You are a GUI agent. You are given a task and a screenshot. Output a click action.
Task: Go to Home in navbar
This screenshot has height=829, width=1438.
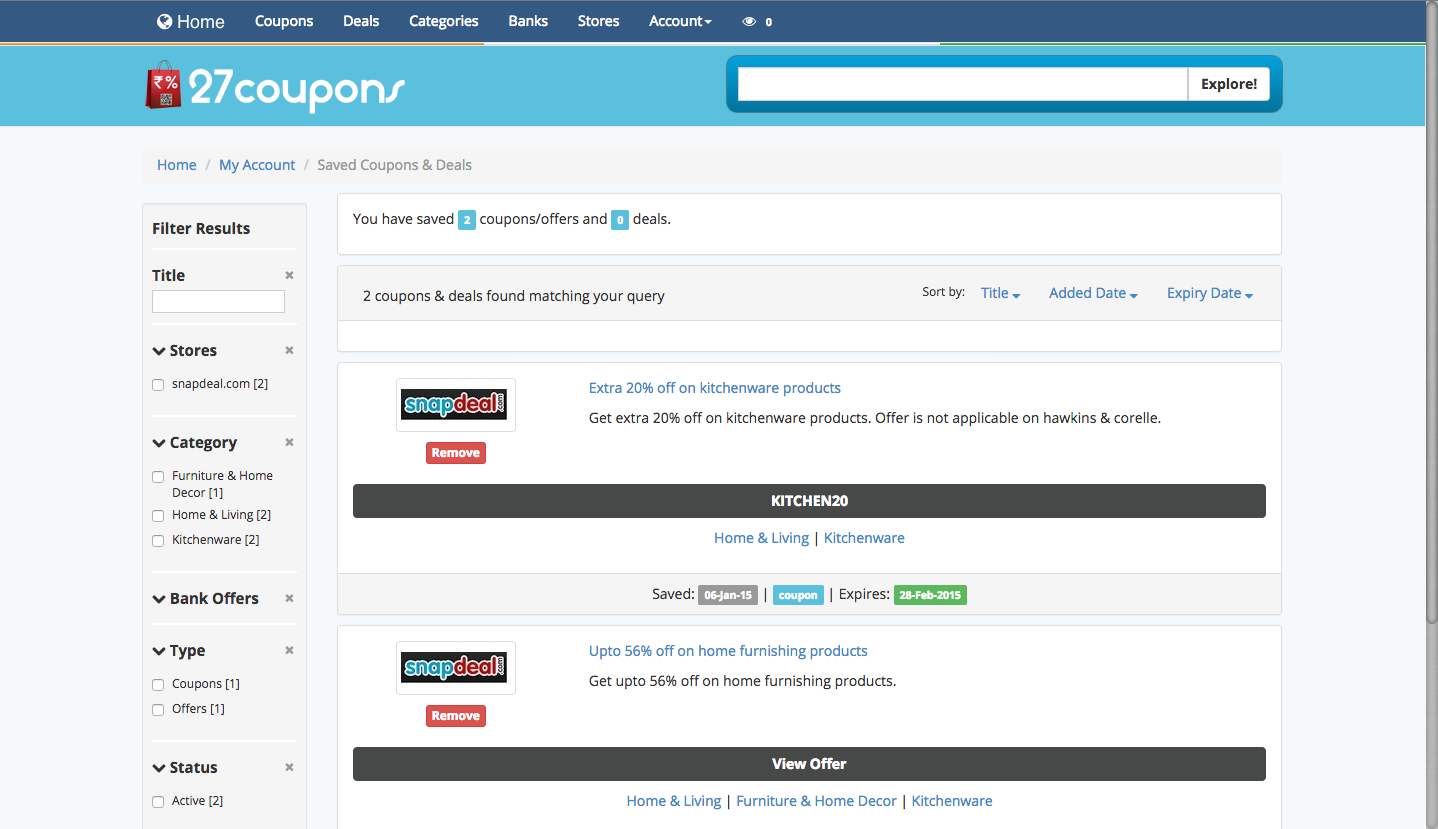(x=191, y=21)
